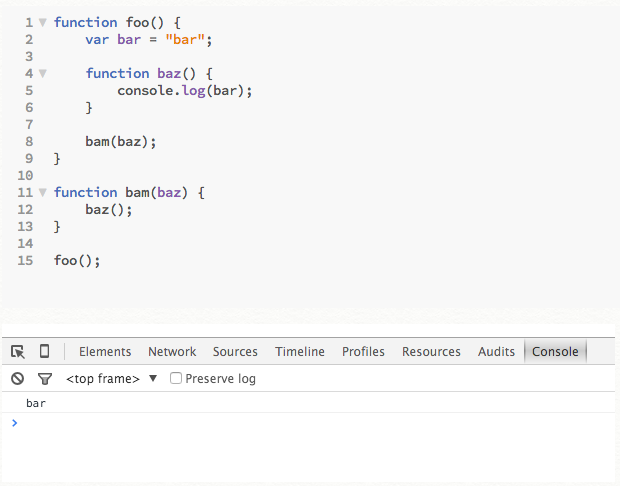
Task: Collapse function foo fold arrow on line 1
Action: [43, 22]
